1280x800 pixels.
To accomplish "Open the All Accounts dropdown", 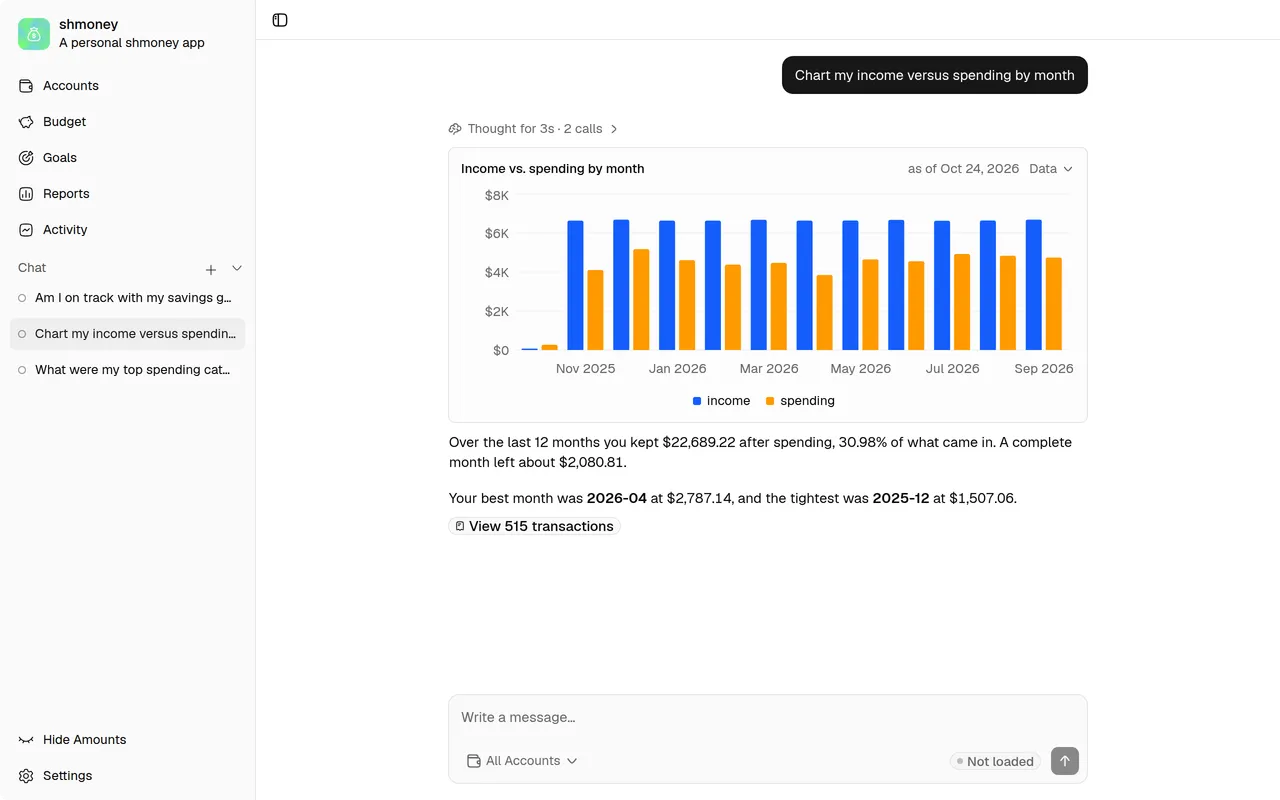I will coord(522,761).
